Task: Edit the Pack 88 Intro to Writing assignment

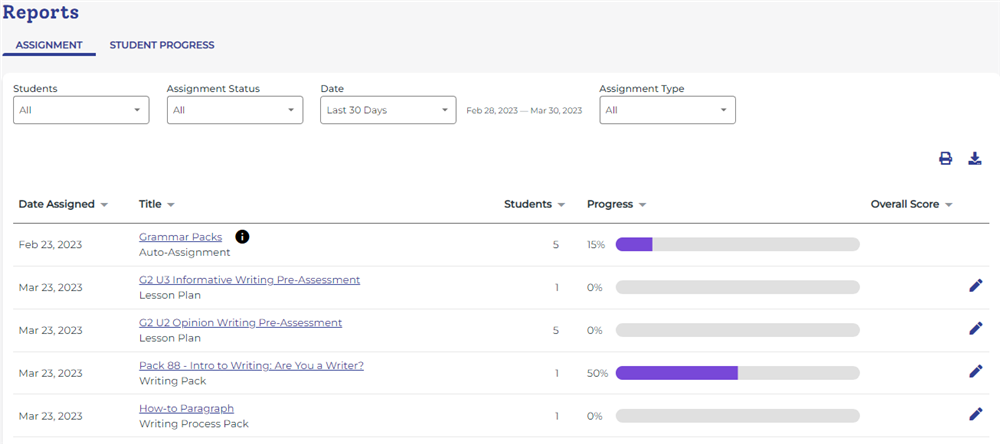Action: [x=976, y=372]
